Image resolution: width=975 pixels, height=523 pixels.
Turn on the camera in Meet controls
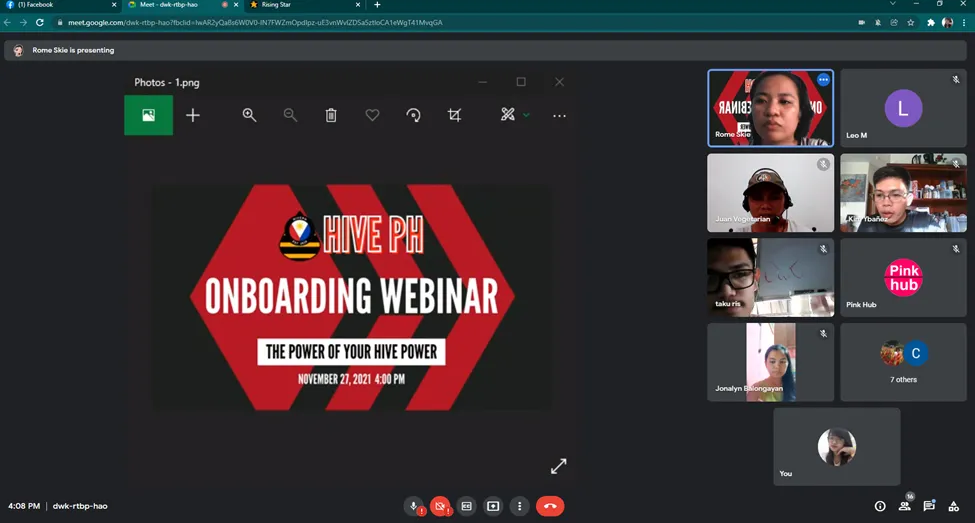tap(441, 506)
